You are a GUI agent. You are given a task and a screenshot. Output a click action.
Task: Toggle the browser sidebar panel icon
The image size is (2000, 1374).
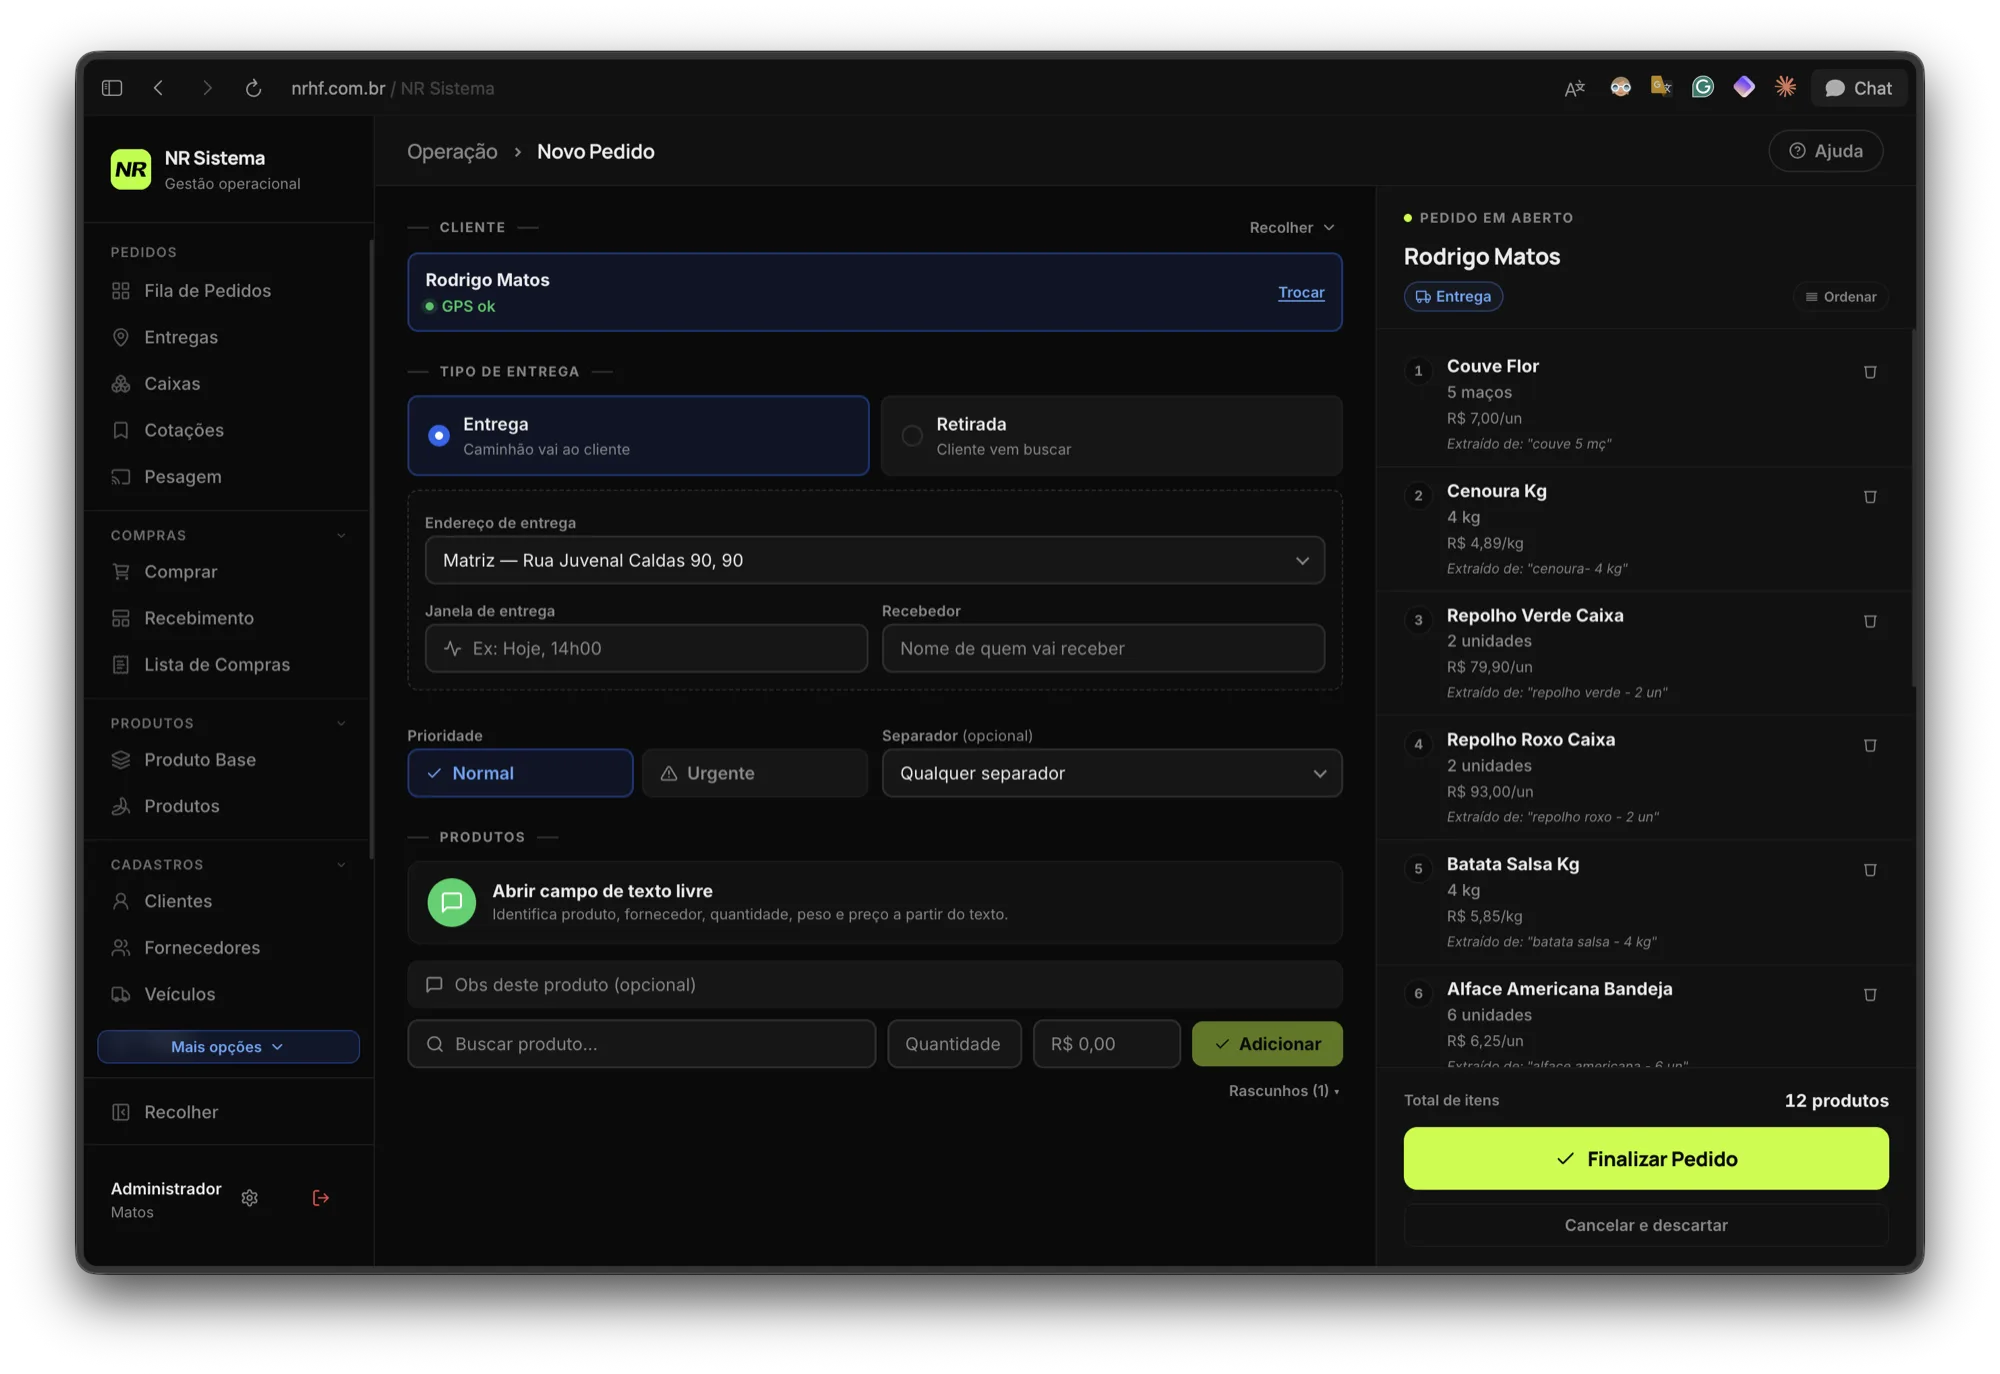click(112, 88)
